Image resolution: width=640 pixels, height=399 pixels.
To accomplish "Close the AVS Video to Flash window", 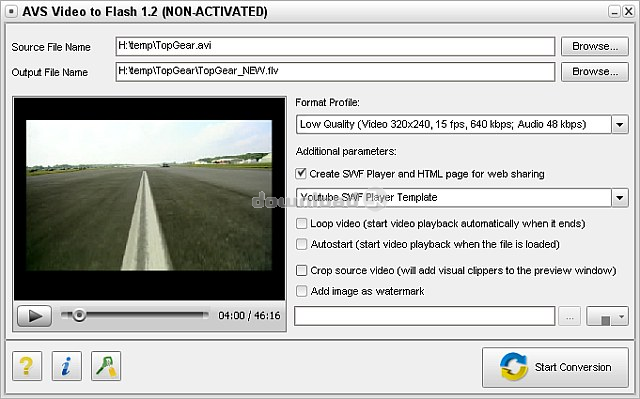I will click(x=628, y=12).
